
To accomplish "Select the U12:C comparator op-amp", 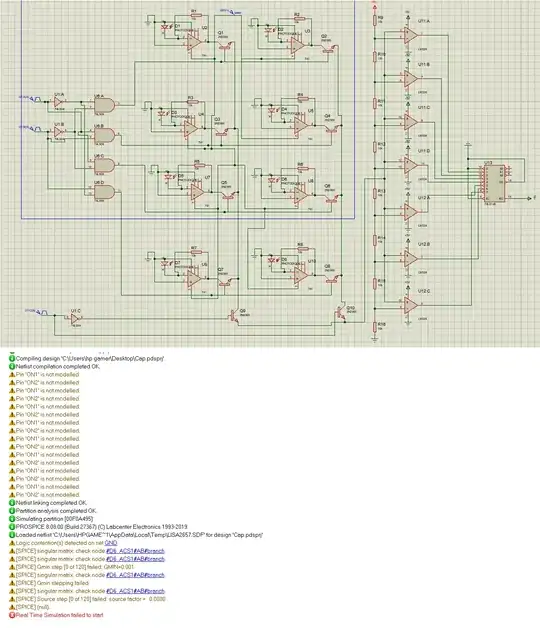I will coord(411,305).
